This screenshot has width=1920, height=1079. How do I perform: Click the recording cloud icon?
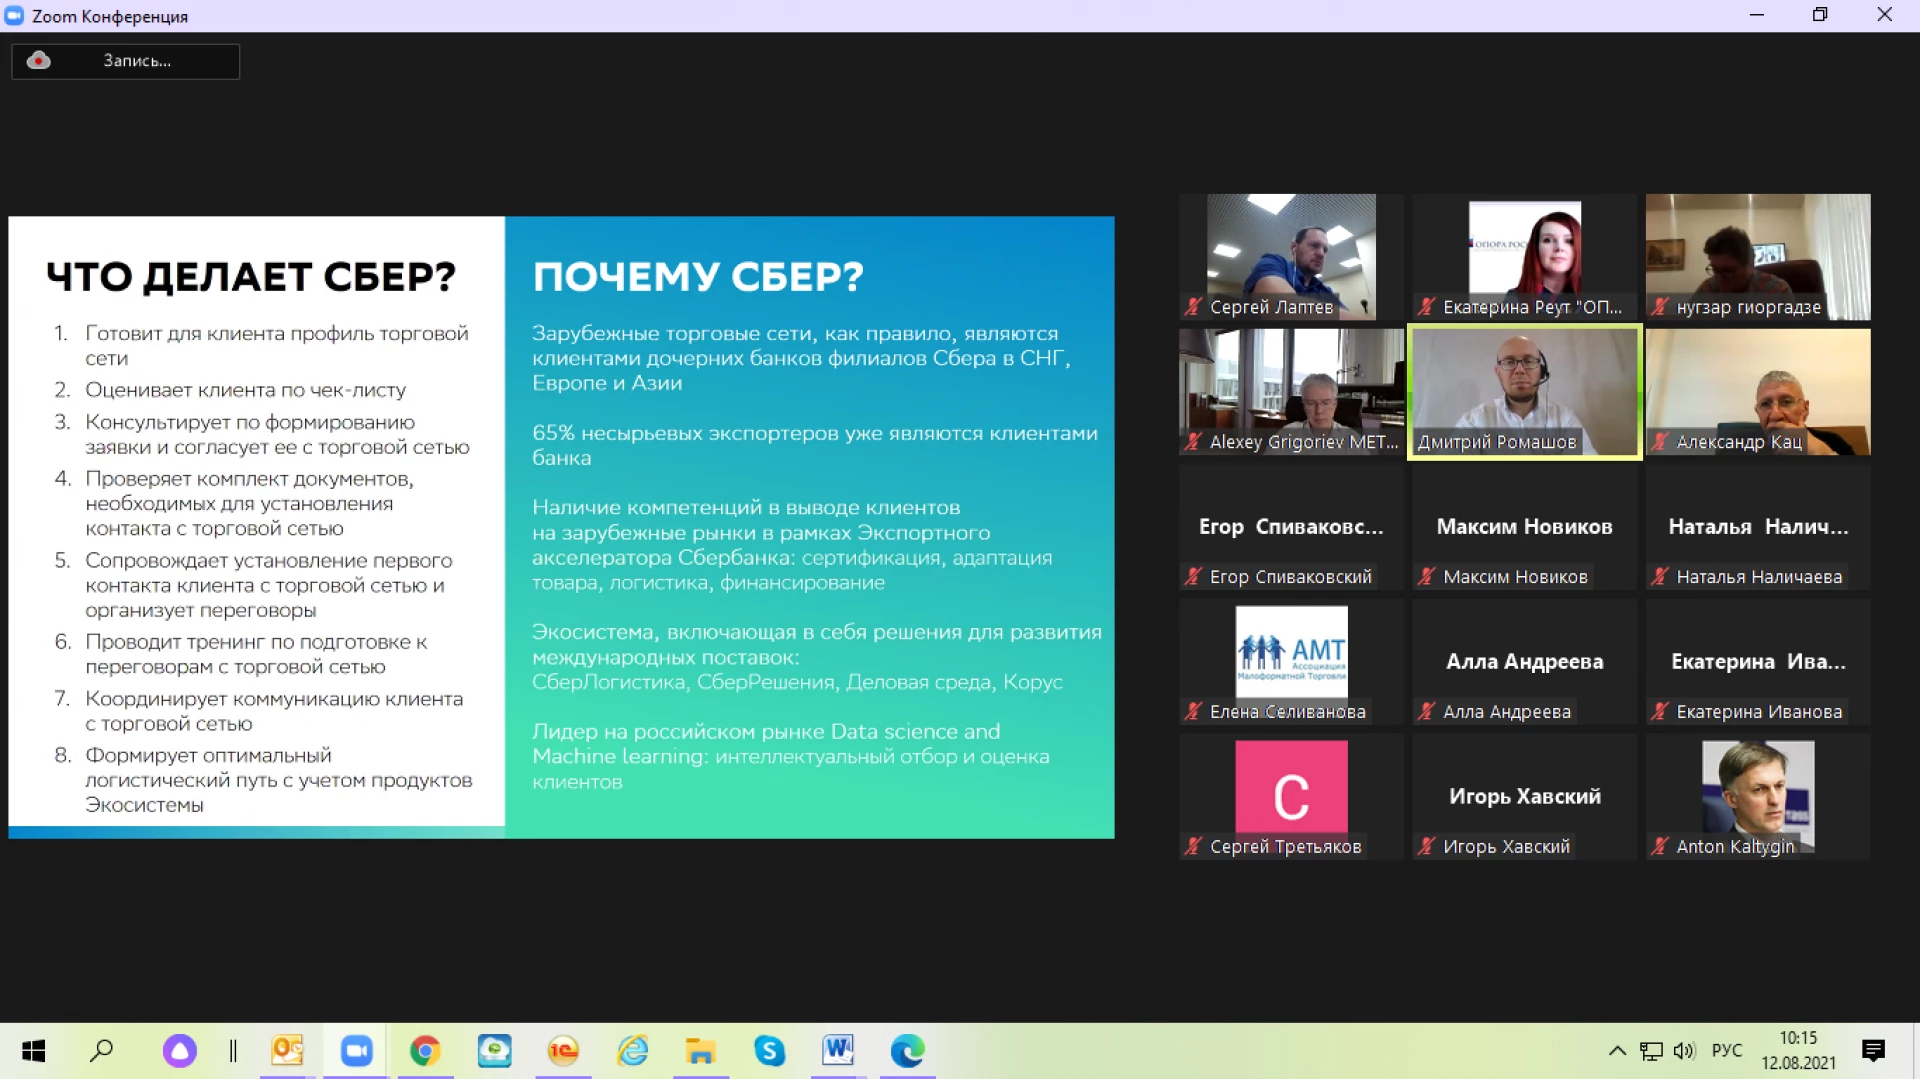(38, 60)
